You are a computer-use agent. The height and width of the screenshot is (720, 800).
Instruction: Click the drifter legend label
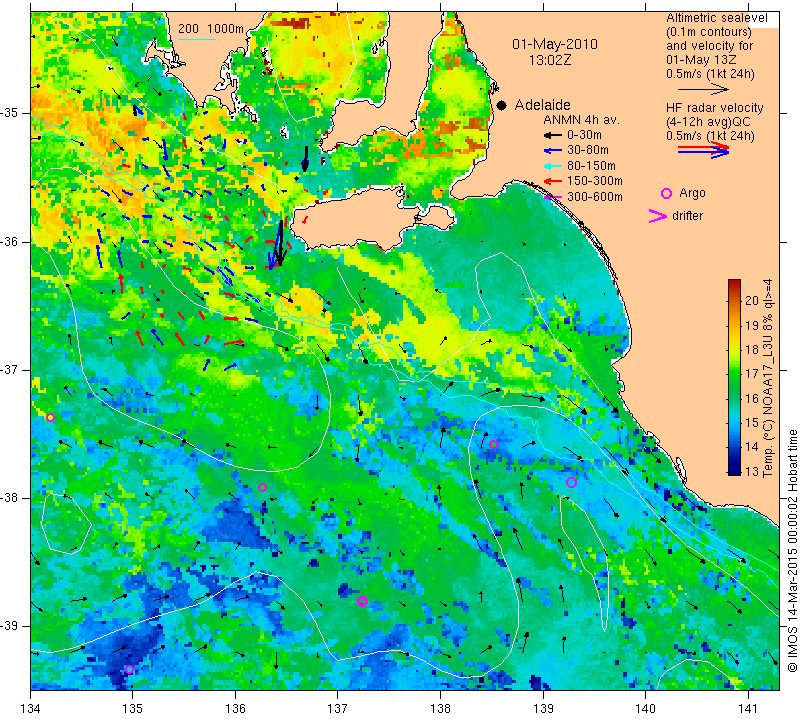click(687, 216)
